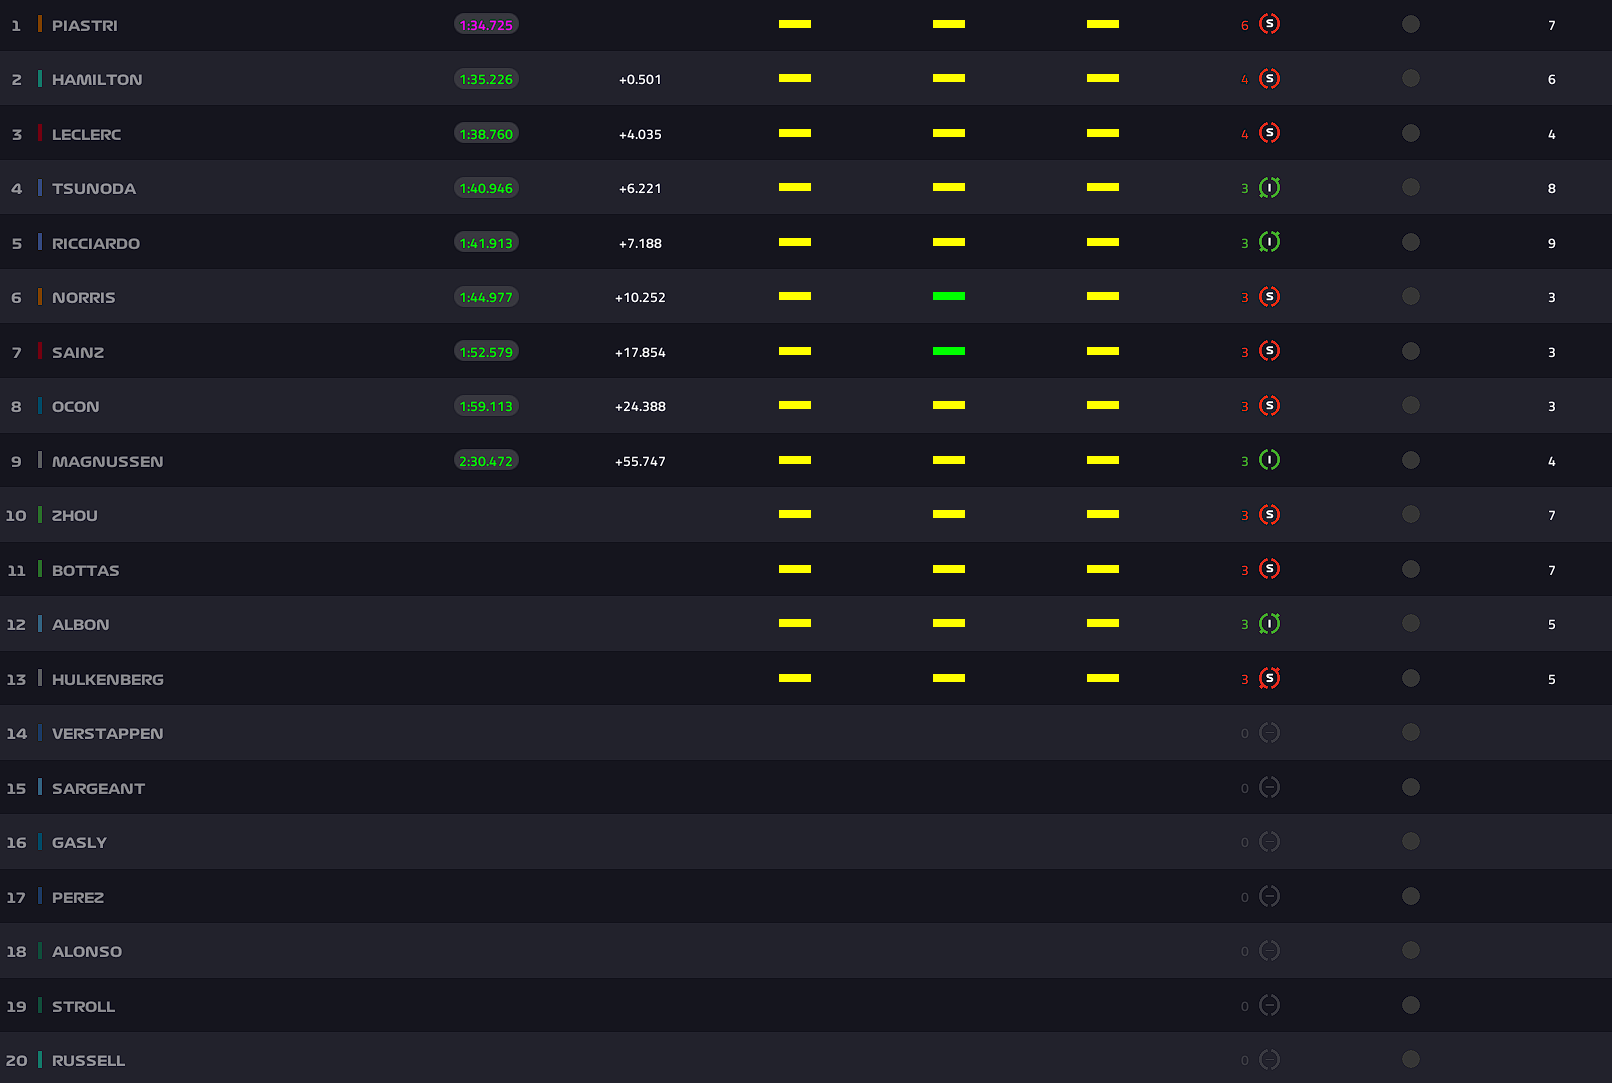Click Alonso's empty tyre icon

pos(1269,950)
